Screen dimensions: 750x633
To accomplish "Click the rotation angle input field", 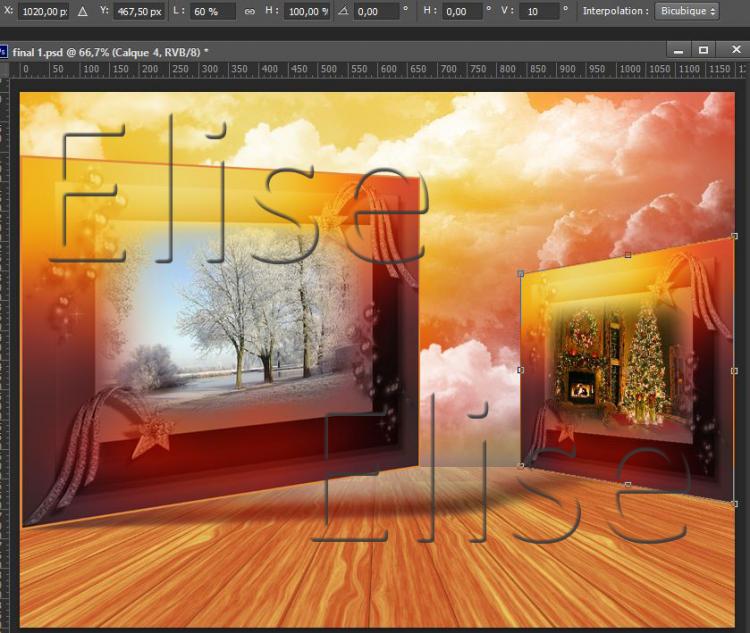I will coord(376,12).
